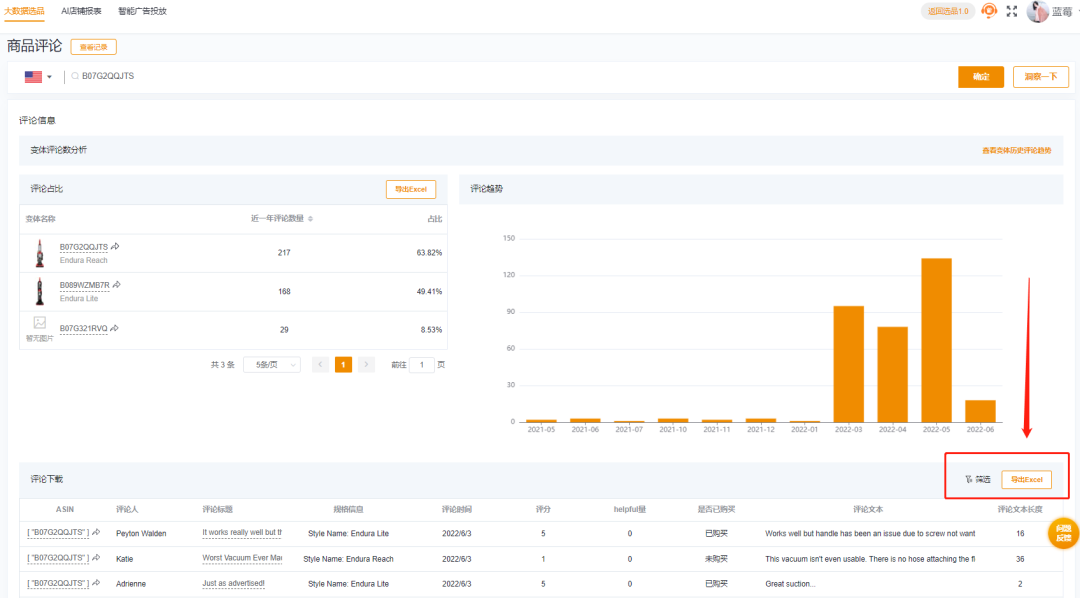Open ASIN link in Adrienne row
The height and width of the screenshot is (598, 1080).
pos(58,584)
